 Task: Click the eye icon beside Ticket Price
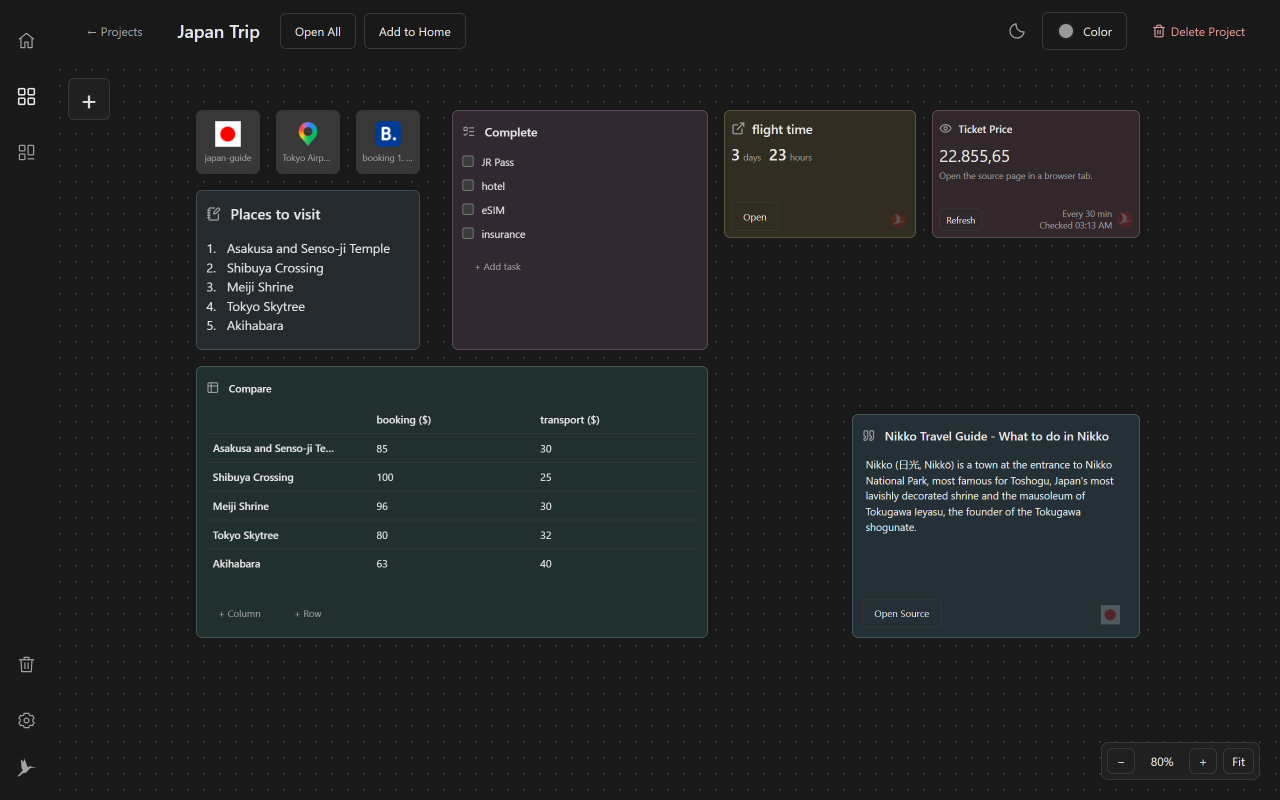click(946, 129)
